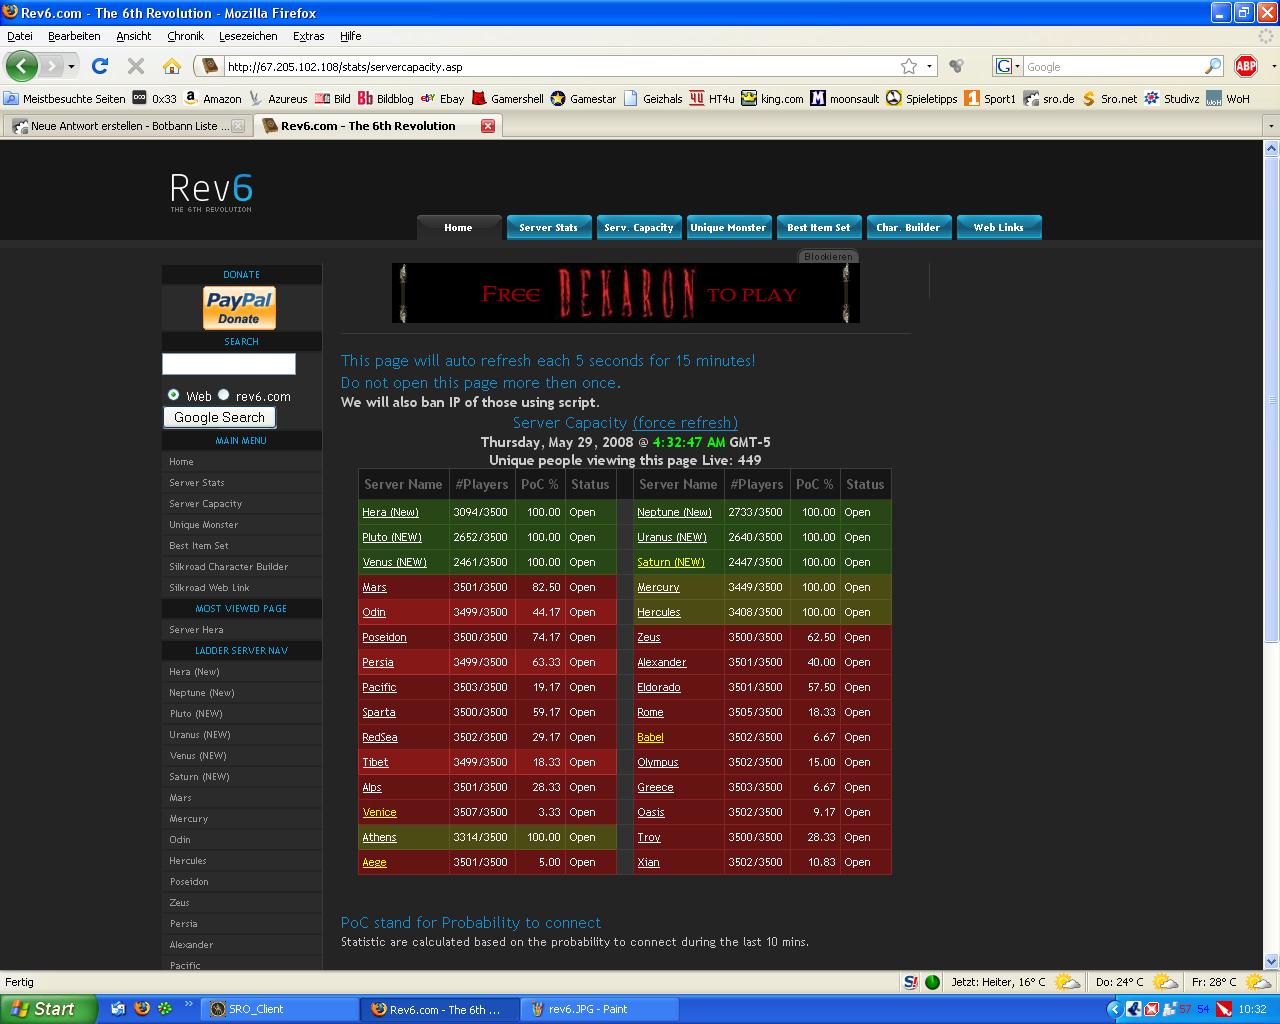The width and height of the screenshot is (1280, 1024).
Task: Open the Lesezeichen menu
Action: tap(248, 36)
